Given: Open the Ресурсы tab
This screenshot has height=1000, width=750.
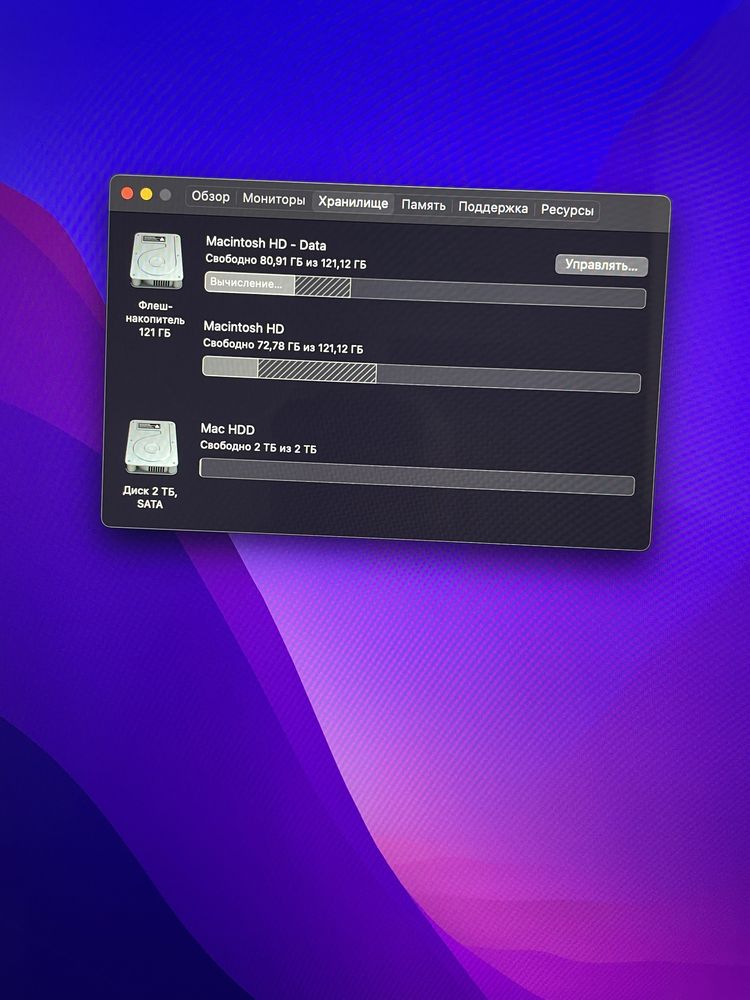Looking at the screenshot, I should pyautogui.click(x=567, y=210).
